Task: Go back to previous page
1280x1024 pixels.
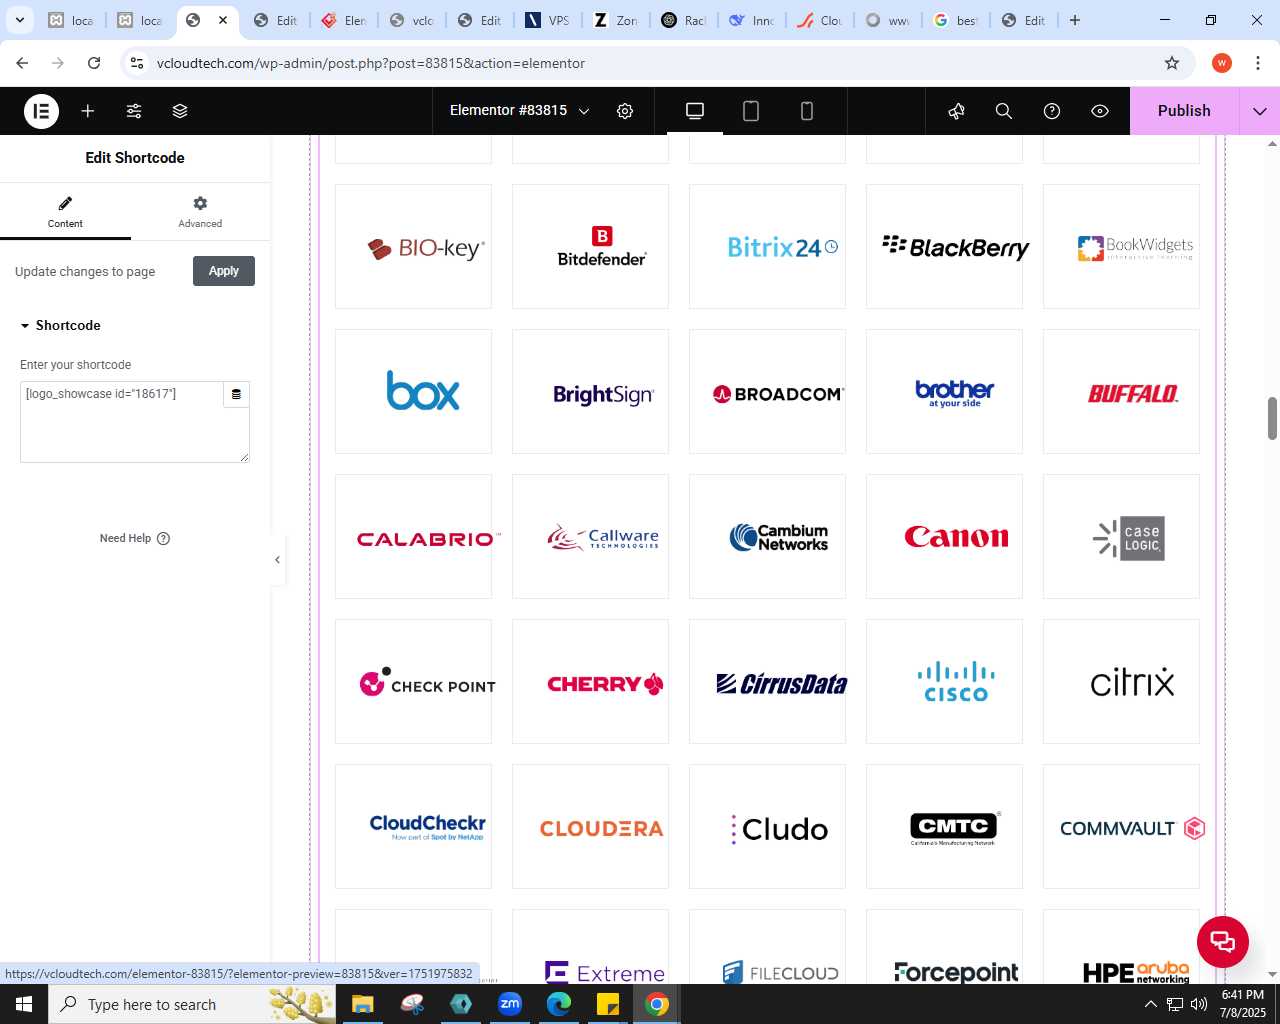Action: pos(22,63)
